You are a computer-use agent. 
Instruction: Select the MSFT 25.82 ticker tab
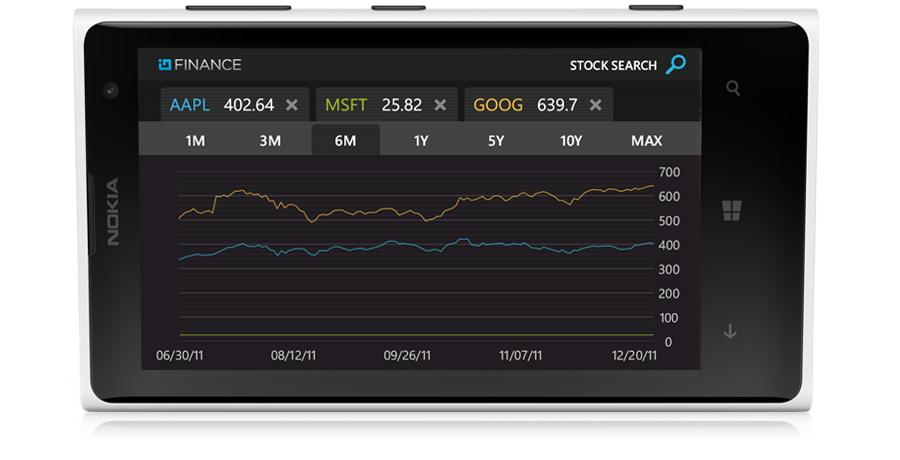point(387,105)
